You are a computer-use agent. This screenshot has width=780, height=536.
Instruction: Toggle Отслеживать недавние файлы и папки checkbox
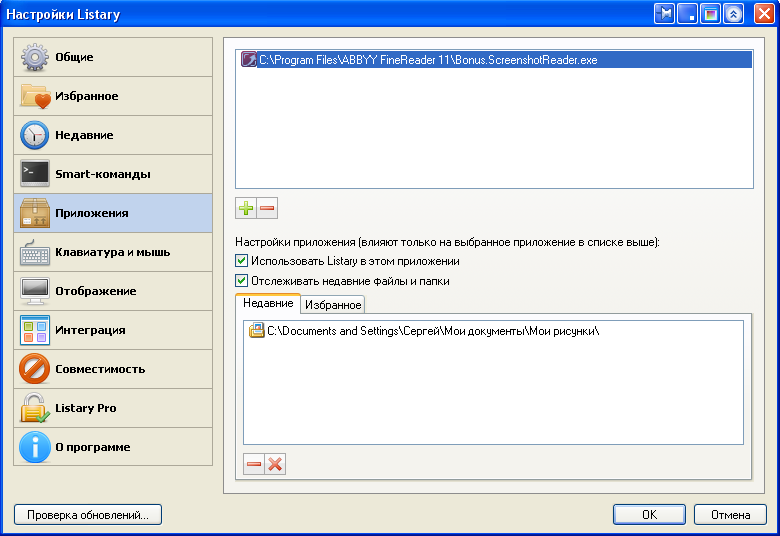241,280
